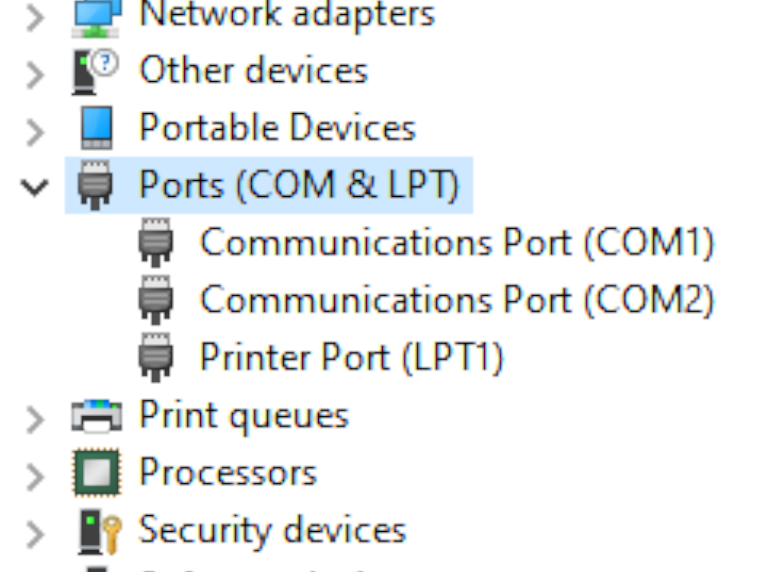Expand the Other devices category
This screenshot has width=780, height=572.
[35, 75]
